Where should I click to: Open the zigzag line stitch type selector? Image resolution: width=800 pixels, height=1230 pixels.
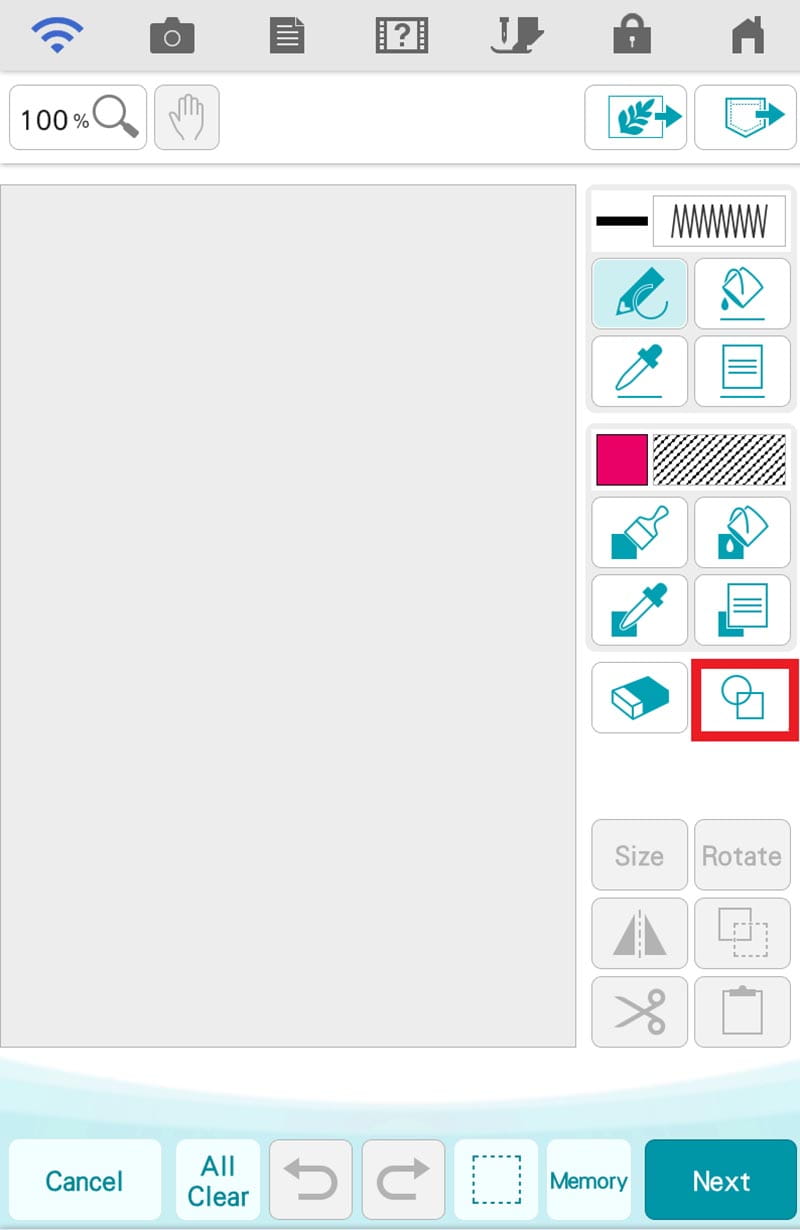point(719,221)
